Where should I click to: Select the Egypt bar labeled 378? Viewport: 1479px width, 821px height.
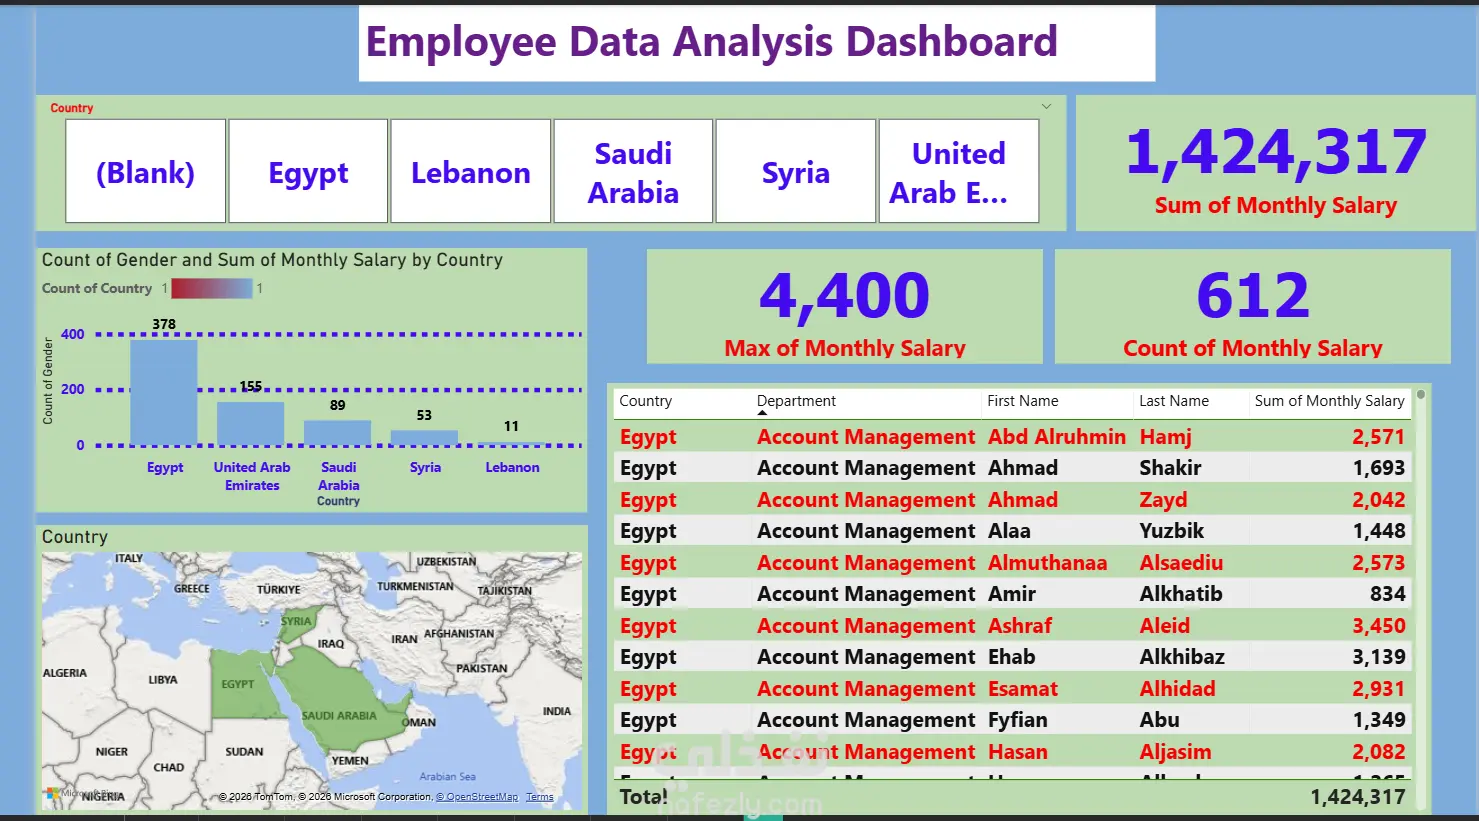point(164,392)
